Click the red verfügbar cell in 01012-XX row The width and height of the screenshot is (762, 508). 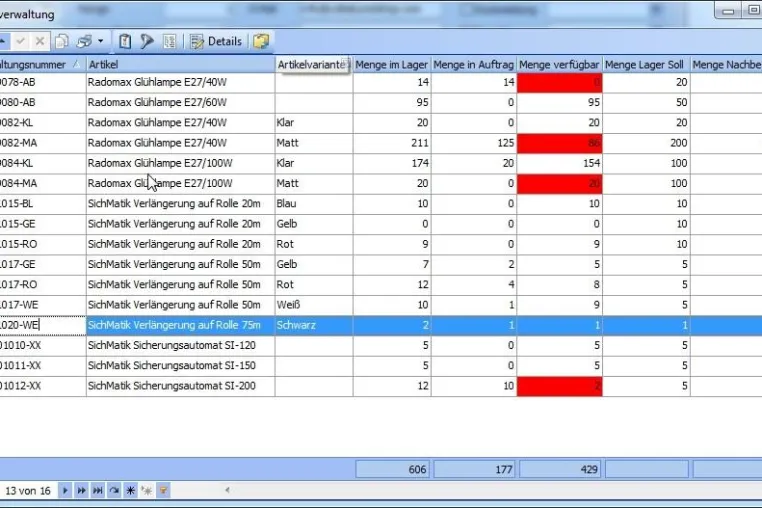point(559,386)
